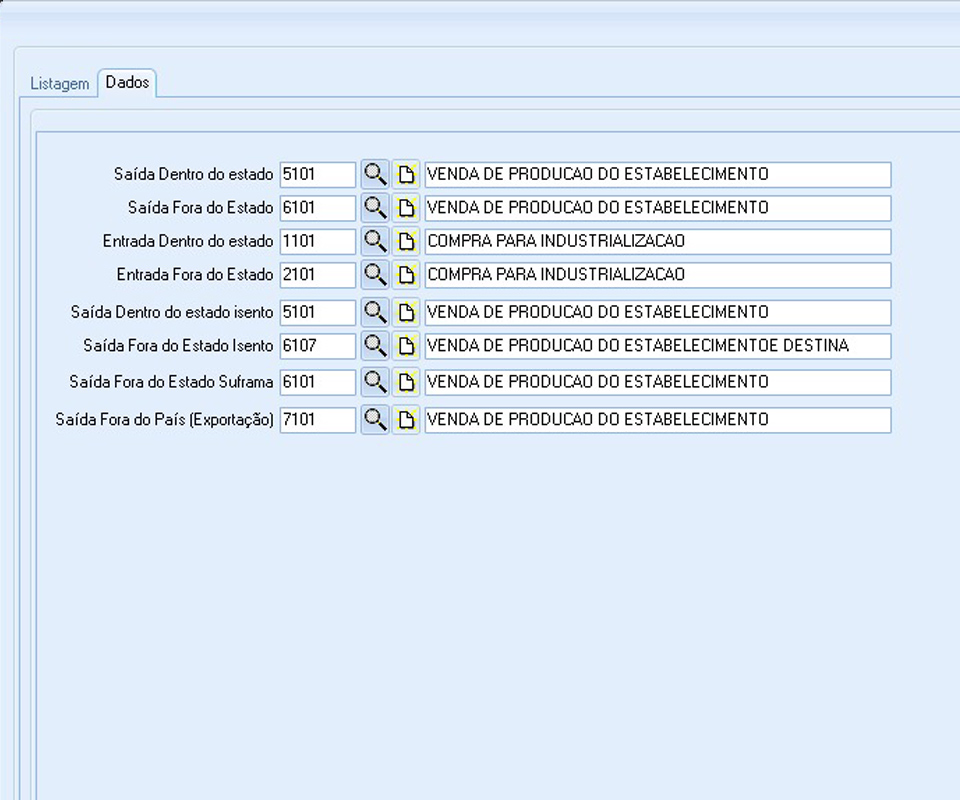The width and height of the screenshot is (960, 800).
Task: Click the Entrada Dentro do estado code field 1101
Action: [x=317, y=241]
